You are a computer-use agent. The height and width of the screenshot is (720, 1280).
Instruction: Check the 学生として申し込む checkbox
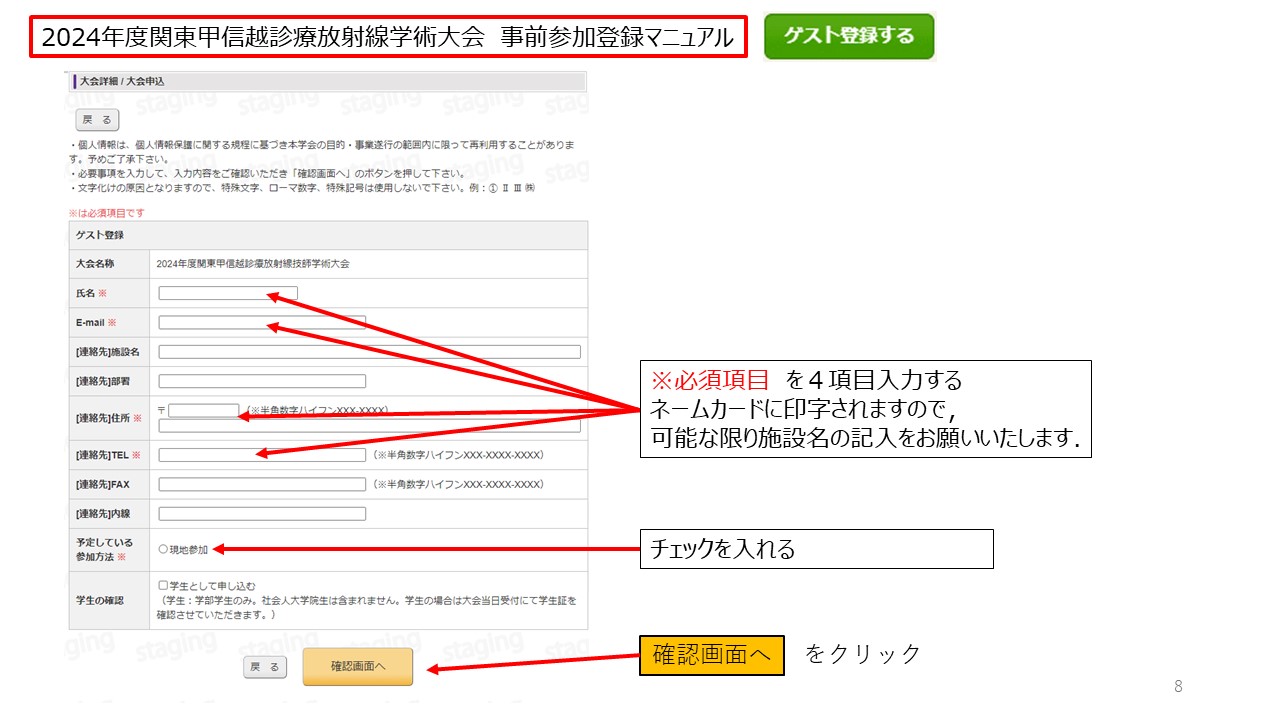click(x=163, y=585)
